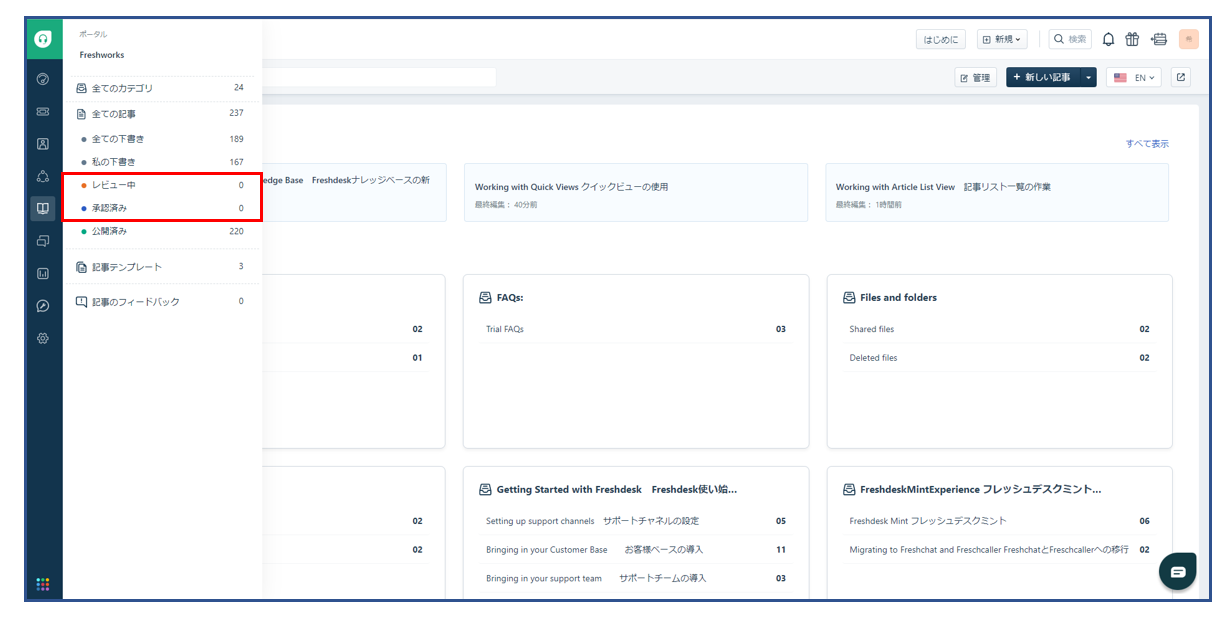Click the icon between gift and avatar
The height and width of the screenshot is (625, 1226).
[1159, 39]
